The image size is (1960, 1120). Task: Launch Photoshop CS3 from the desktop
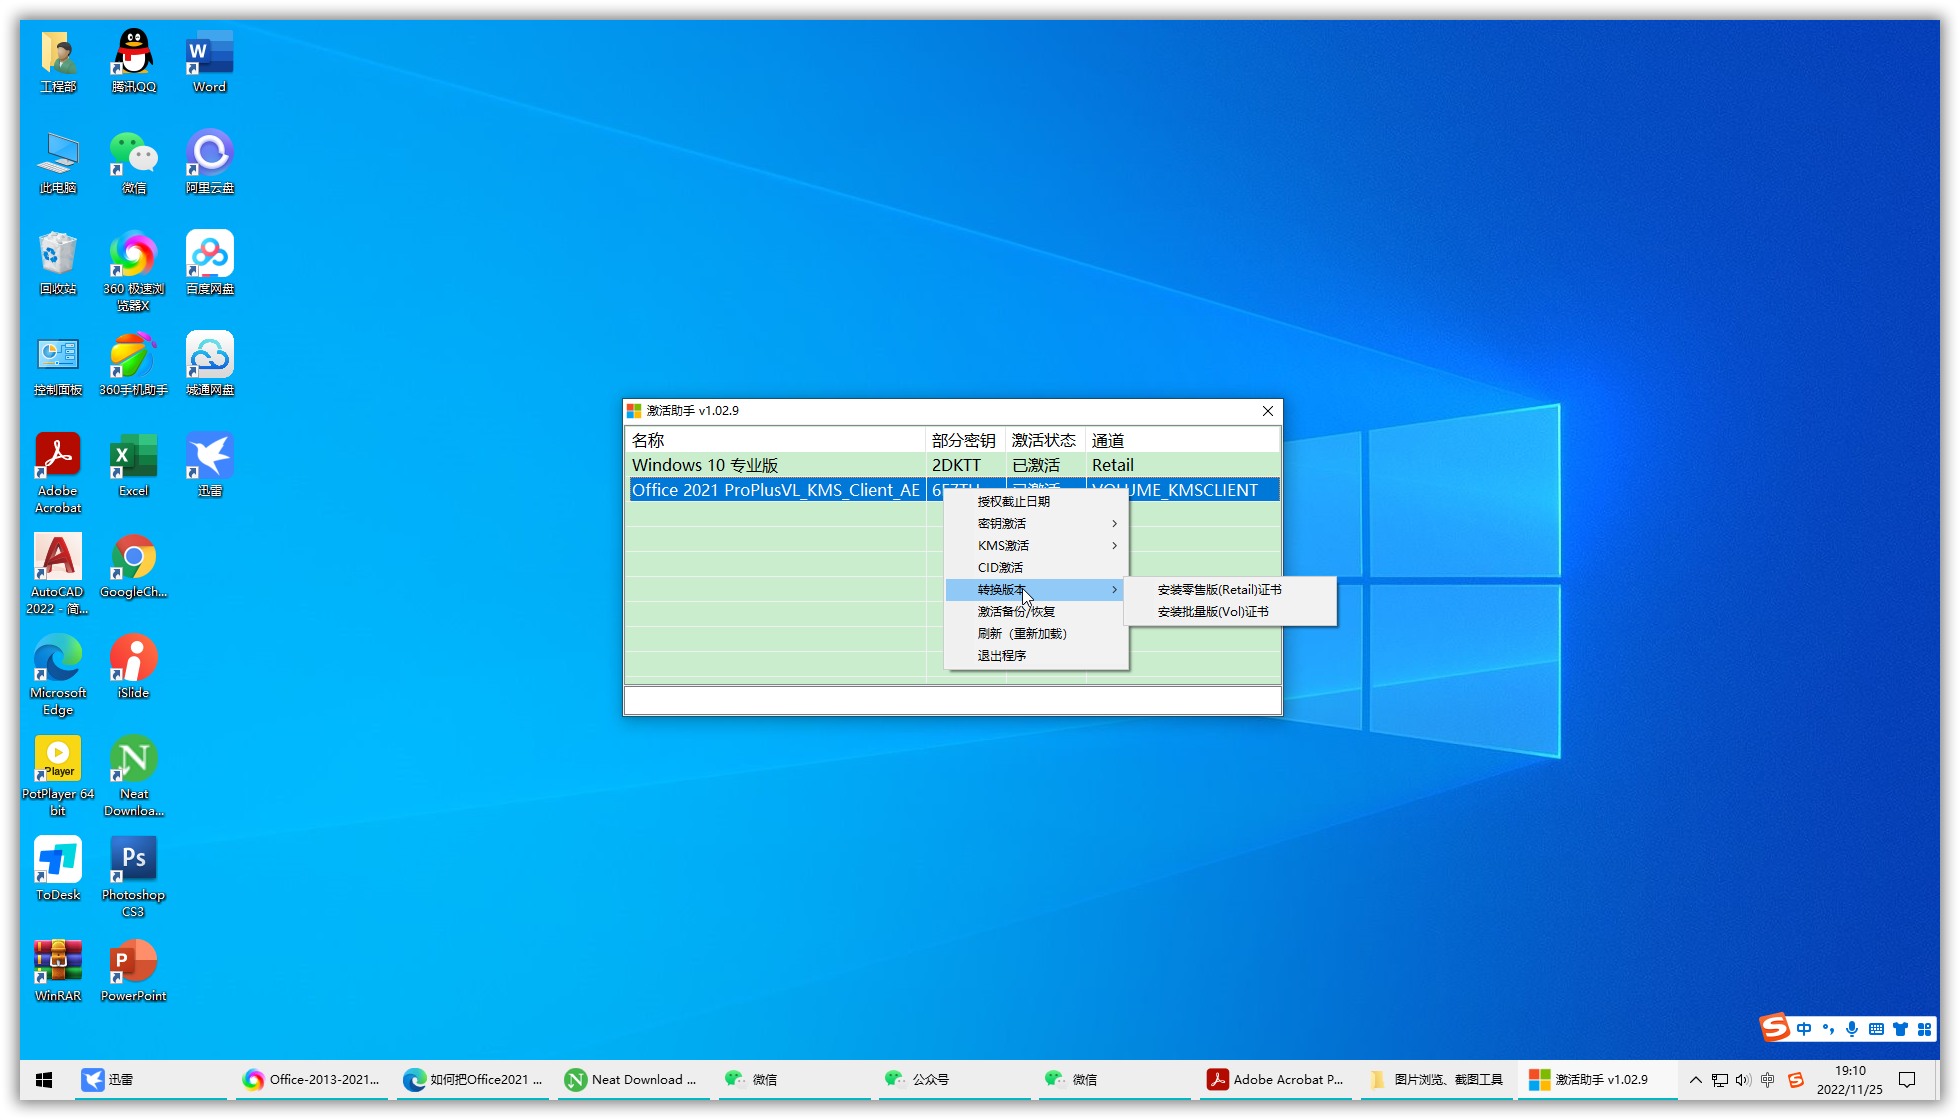click(133, 877)
